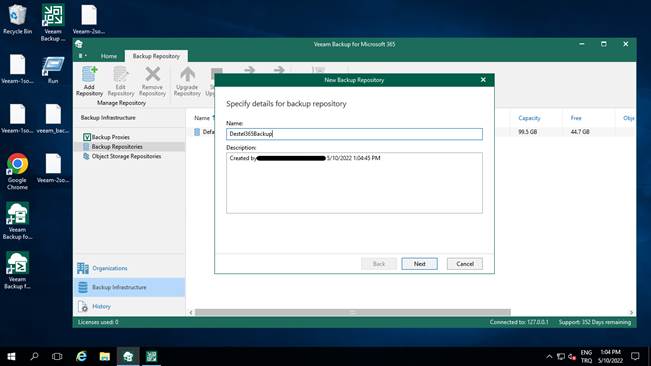Viewport: 651px width, 366px height.
Task: Click inside the Description text box
Action: [354, 183]
